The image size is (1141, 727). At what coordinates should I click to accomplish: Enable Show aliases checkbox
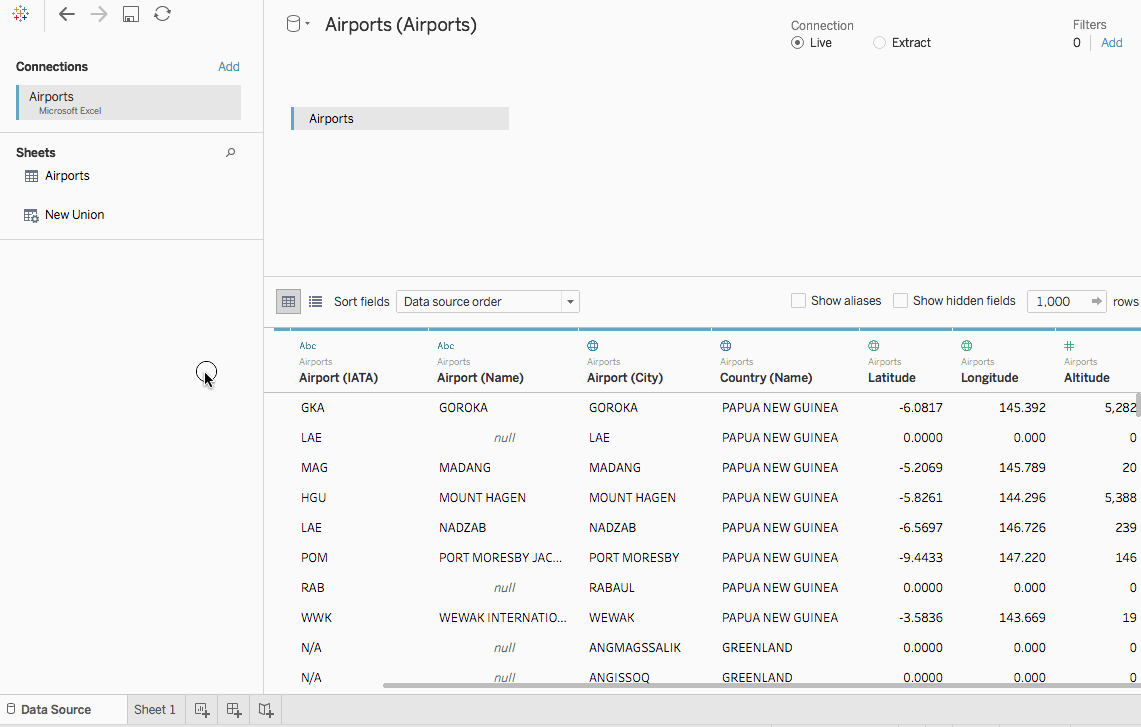click(x=798, y=301)
